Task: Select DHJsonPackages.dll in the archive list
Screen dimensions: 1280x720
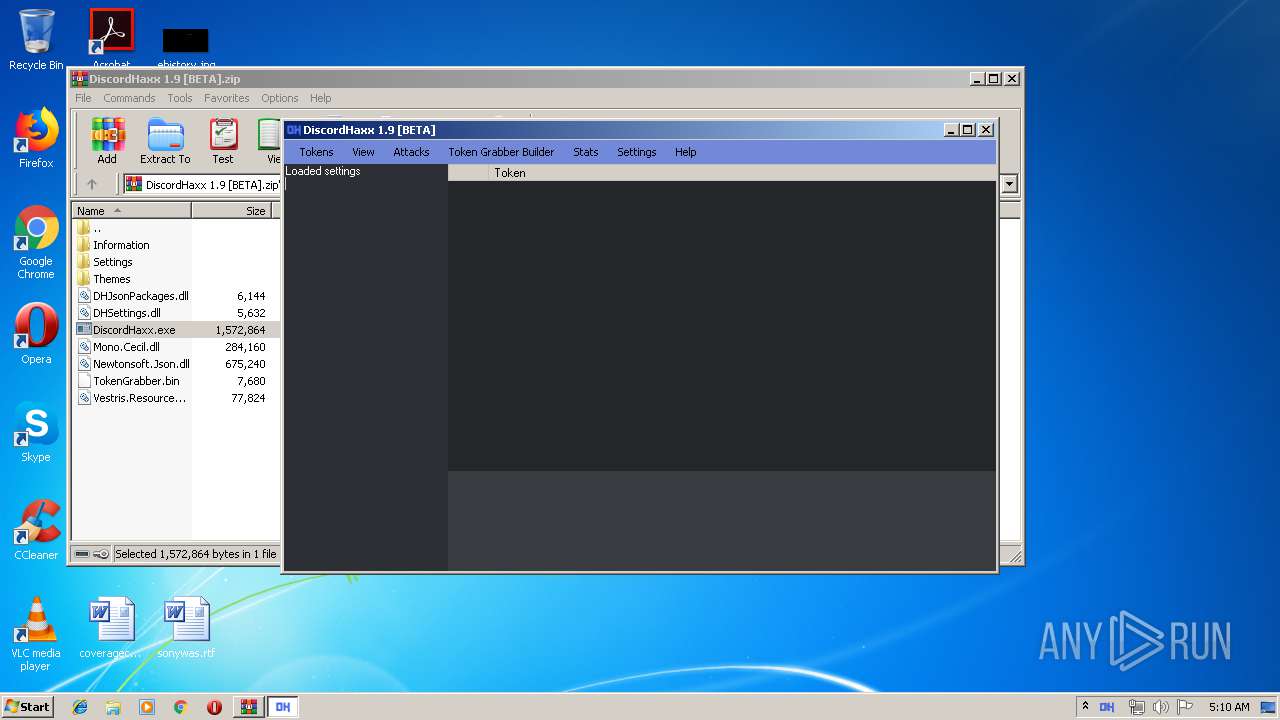Action: click(x=175, y=296)
